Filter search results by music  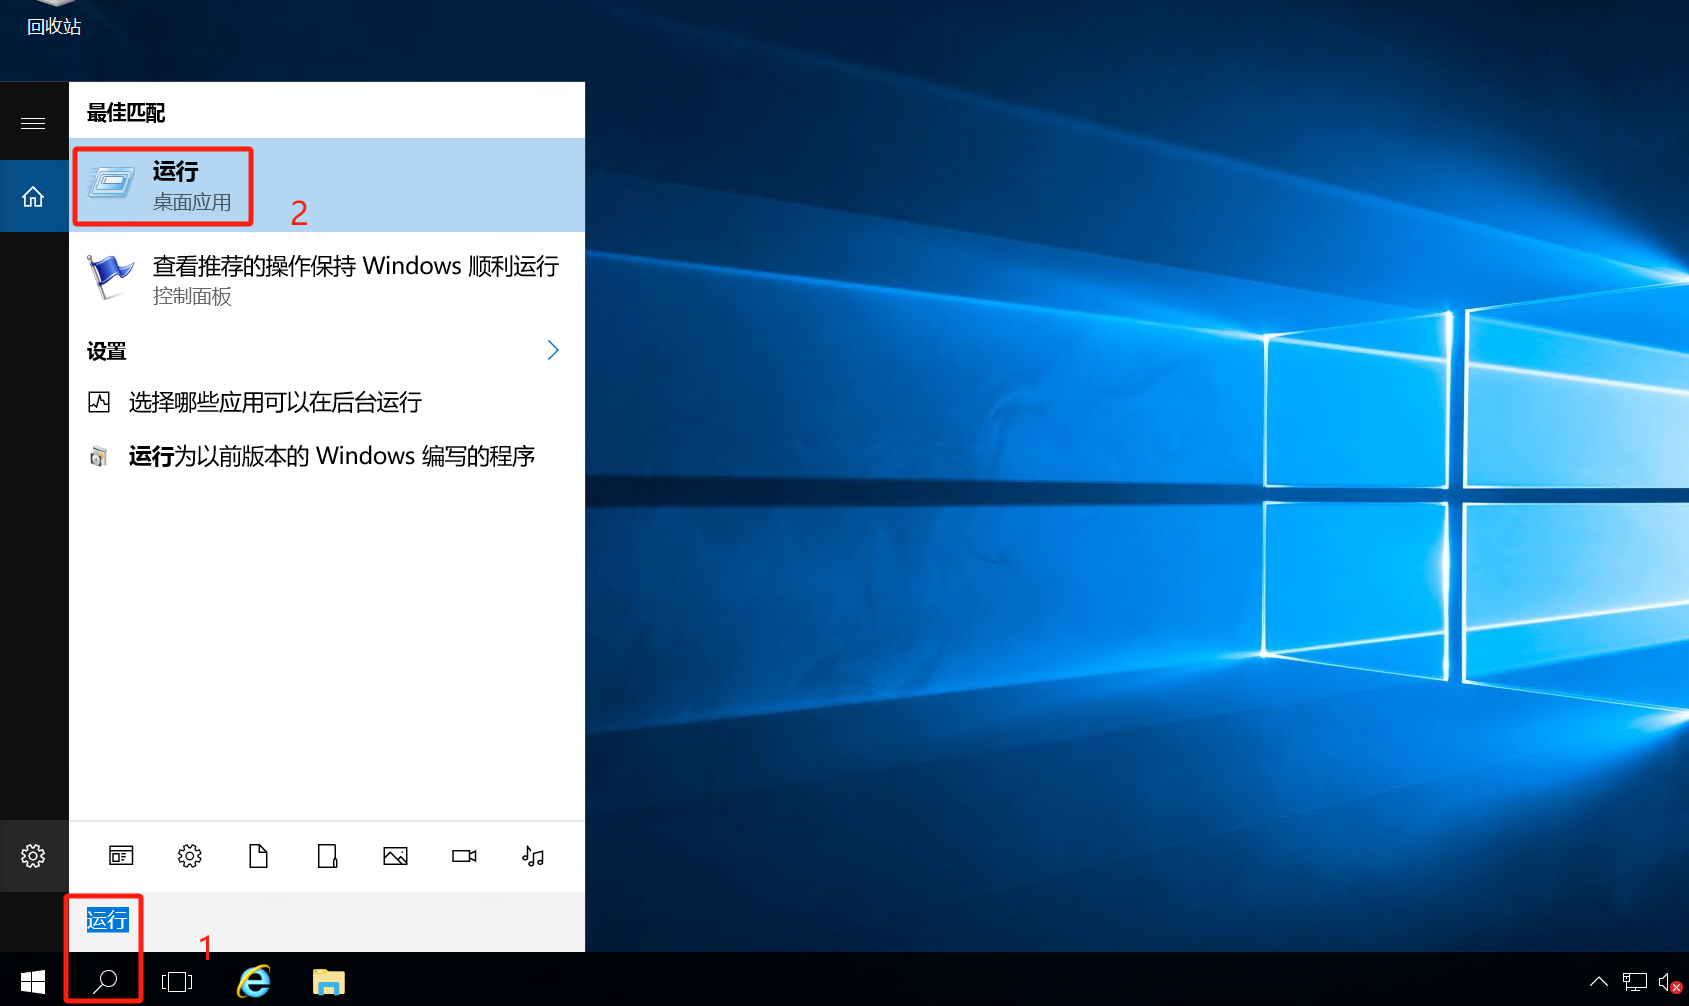[533, 856]
